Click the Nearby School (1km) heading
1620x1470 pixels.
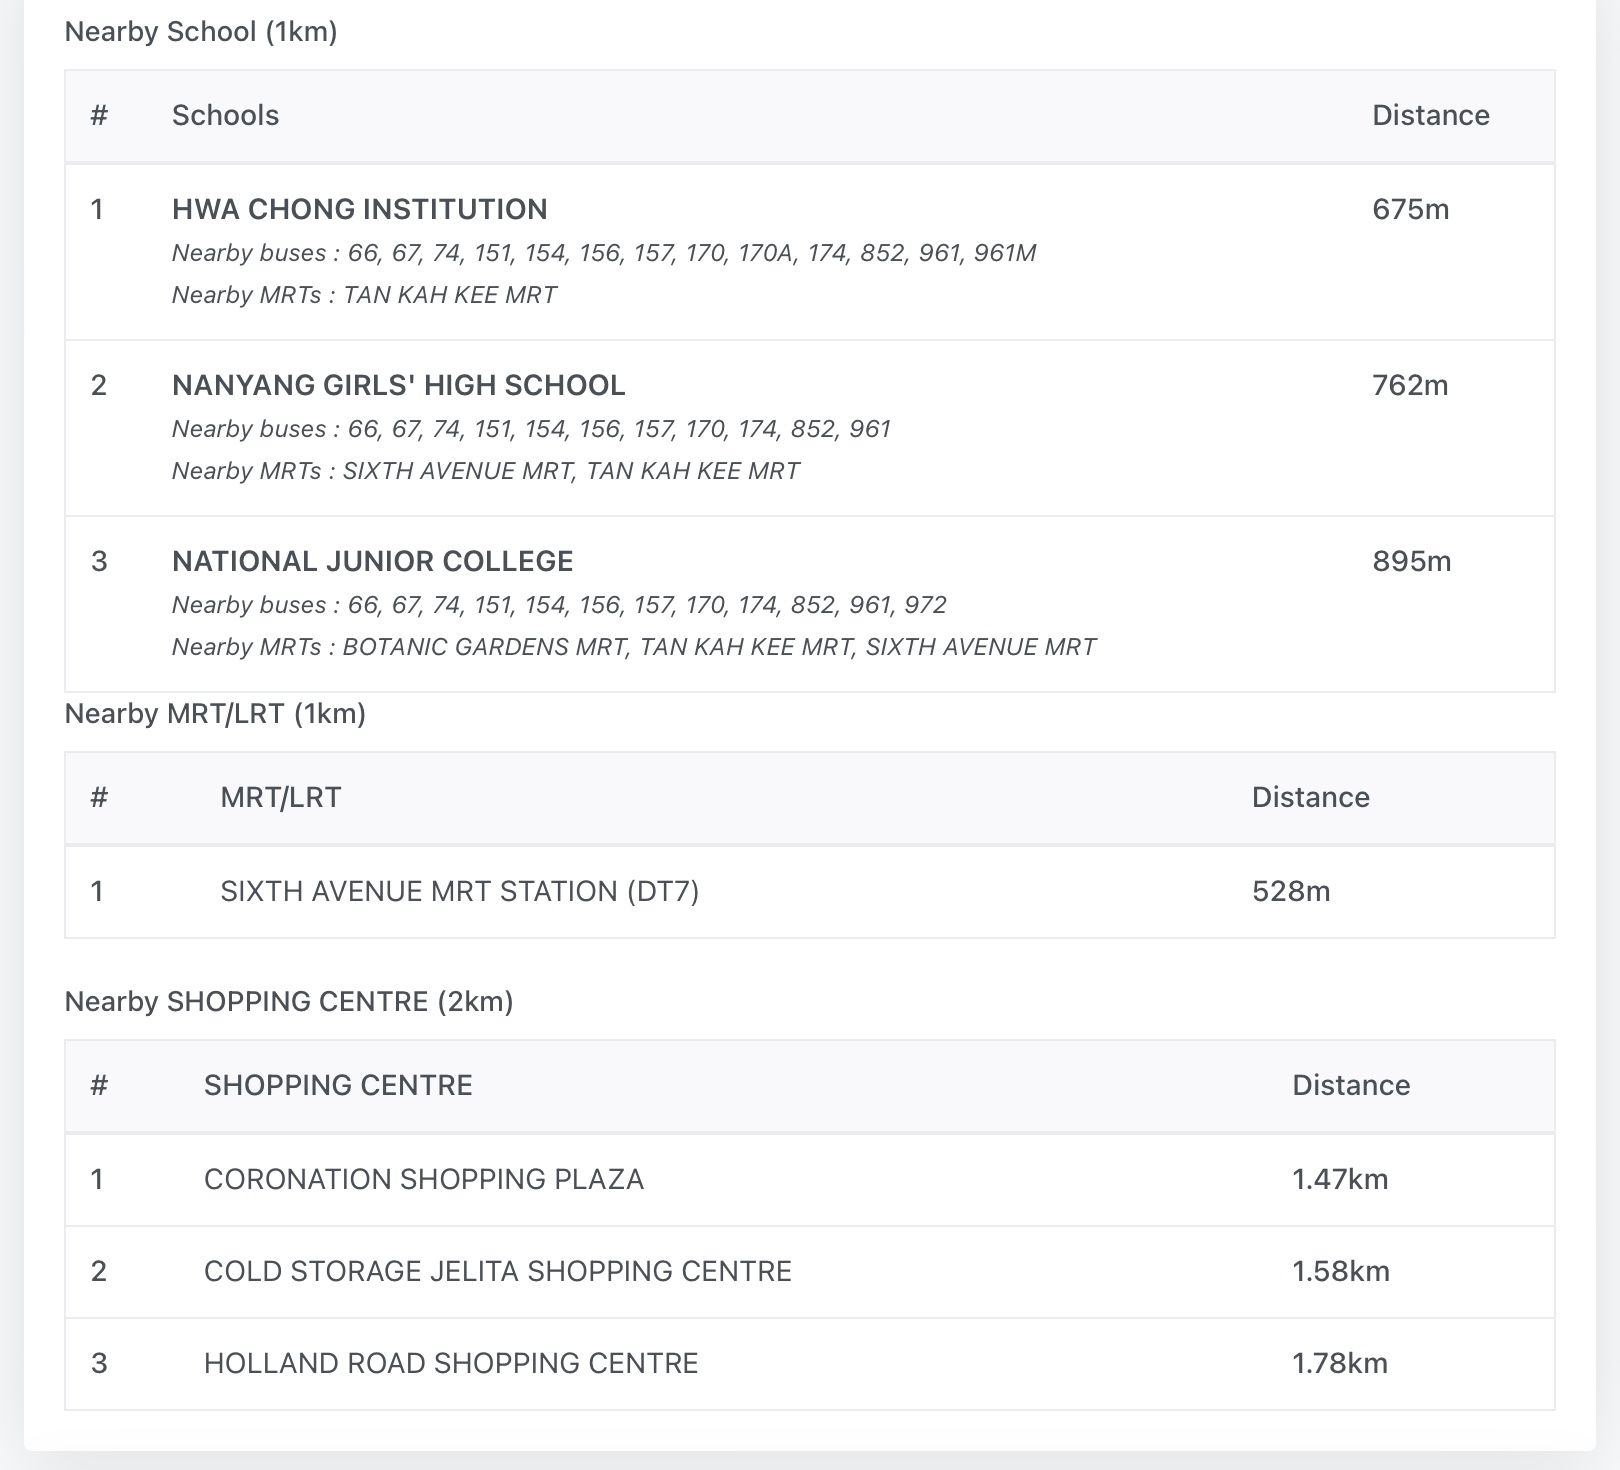coord(200,32)
